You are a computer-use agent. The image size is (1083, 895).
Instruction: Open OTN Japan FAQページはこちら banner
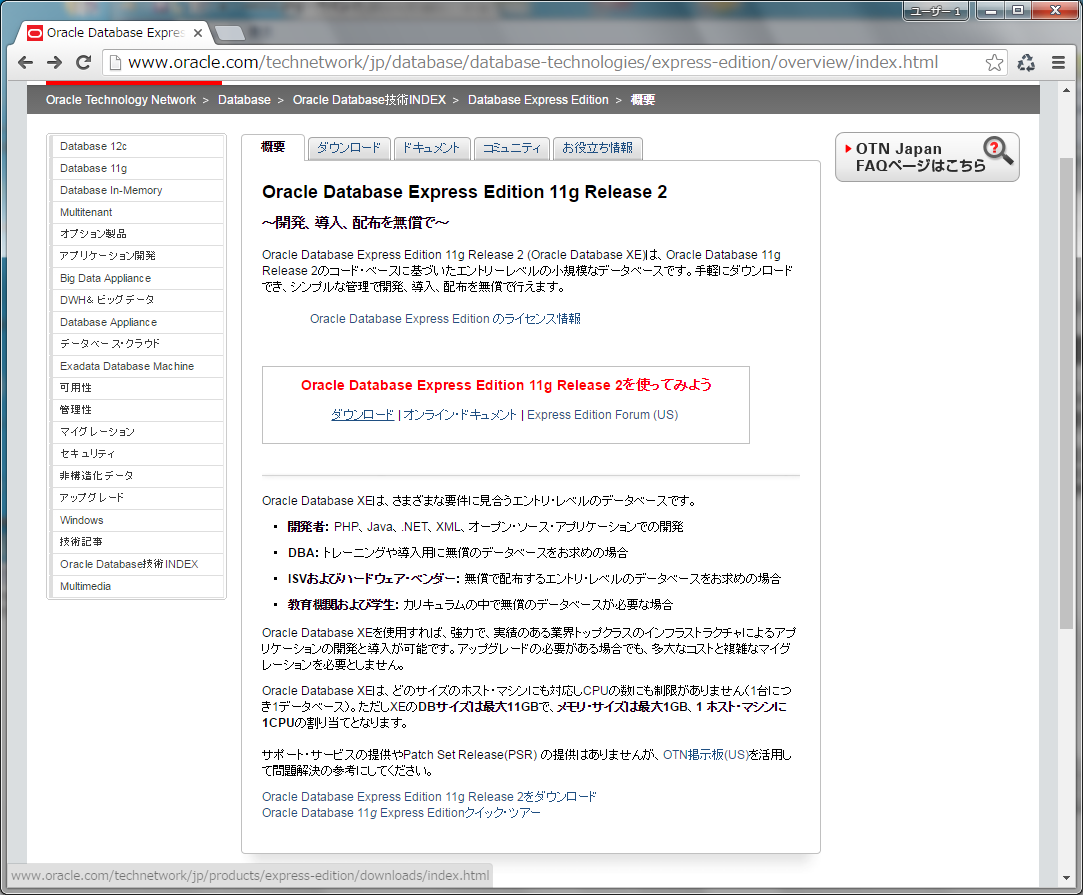[927, 157]
